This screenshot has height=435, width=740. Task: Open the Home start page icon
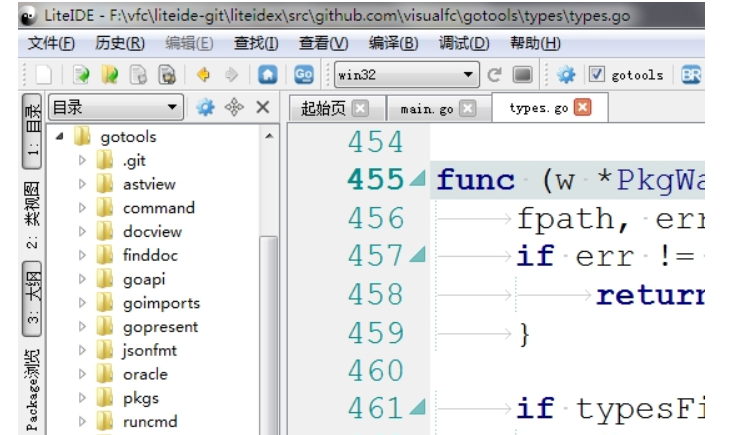point(268,75)
